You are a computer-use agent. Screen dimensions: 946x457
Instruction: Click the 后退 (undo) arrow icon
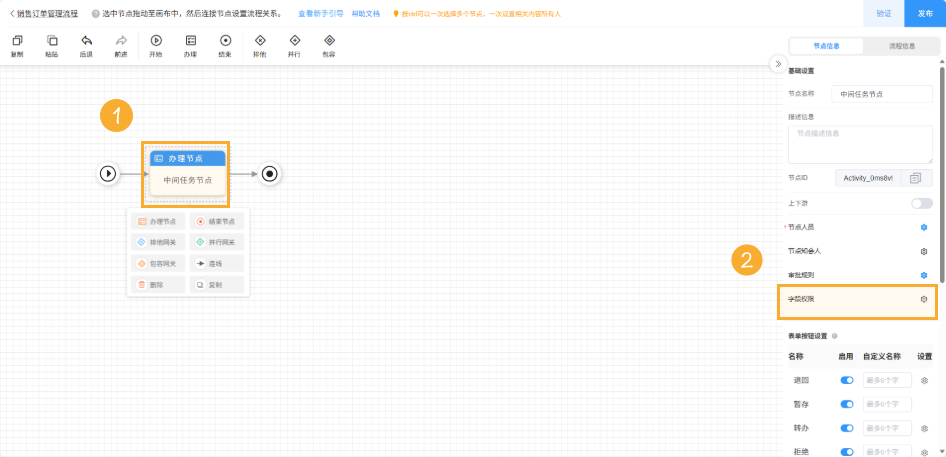pyautogui.click(x=86, y=40)
